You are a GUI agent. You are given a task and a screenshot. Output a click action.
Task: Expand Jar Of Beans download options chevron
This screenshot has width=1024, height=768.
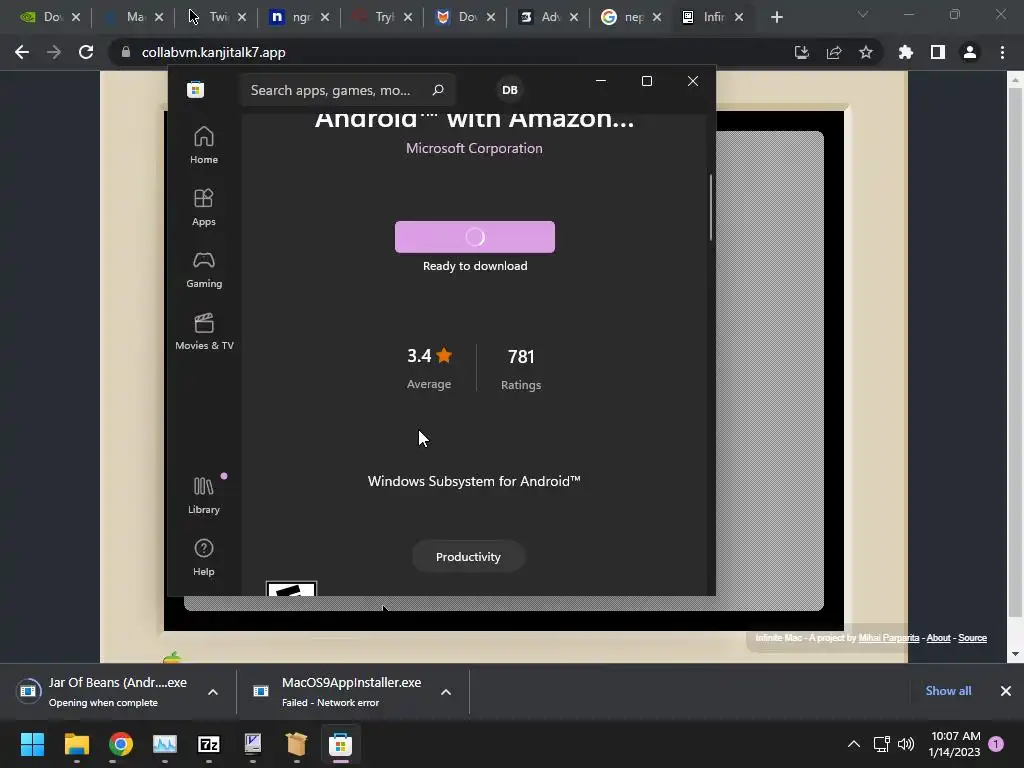point(213,692)
